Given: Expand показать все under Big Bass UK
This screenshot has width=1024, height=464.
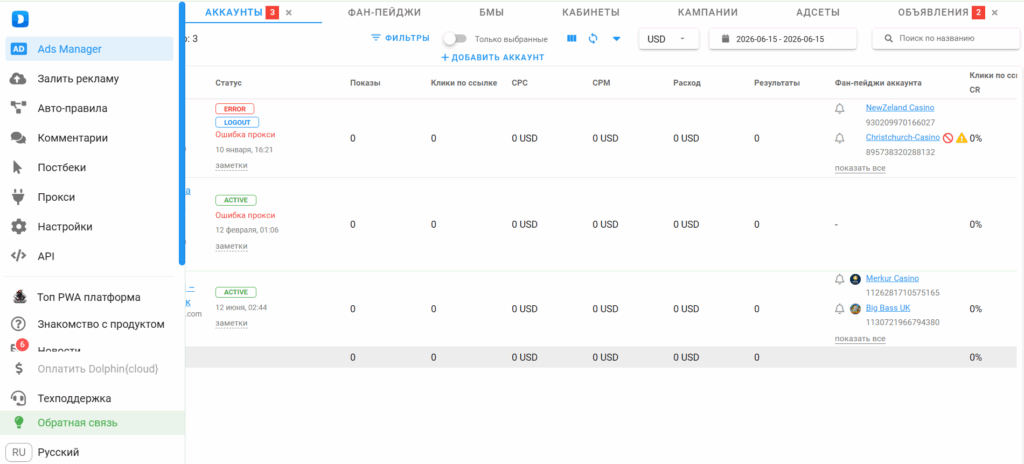Looking at the screenshot, I should tap(860, 339).
